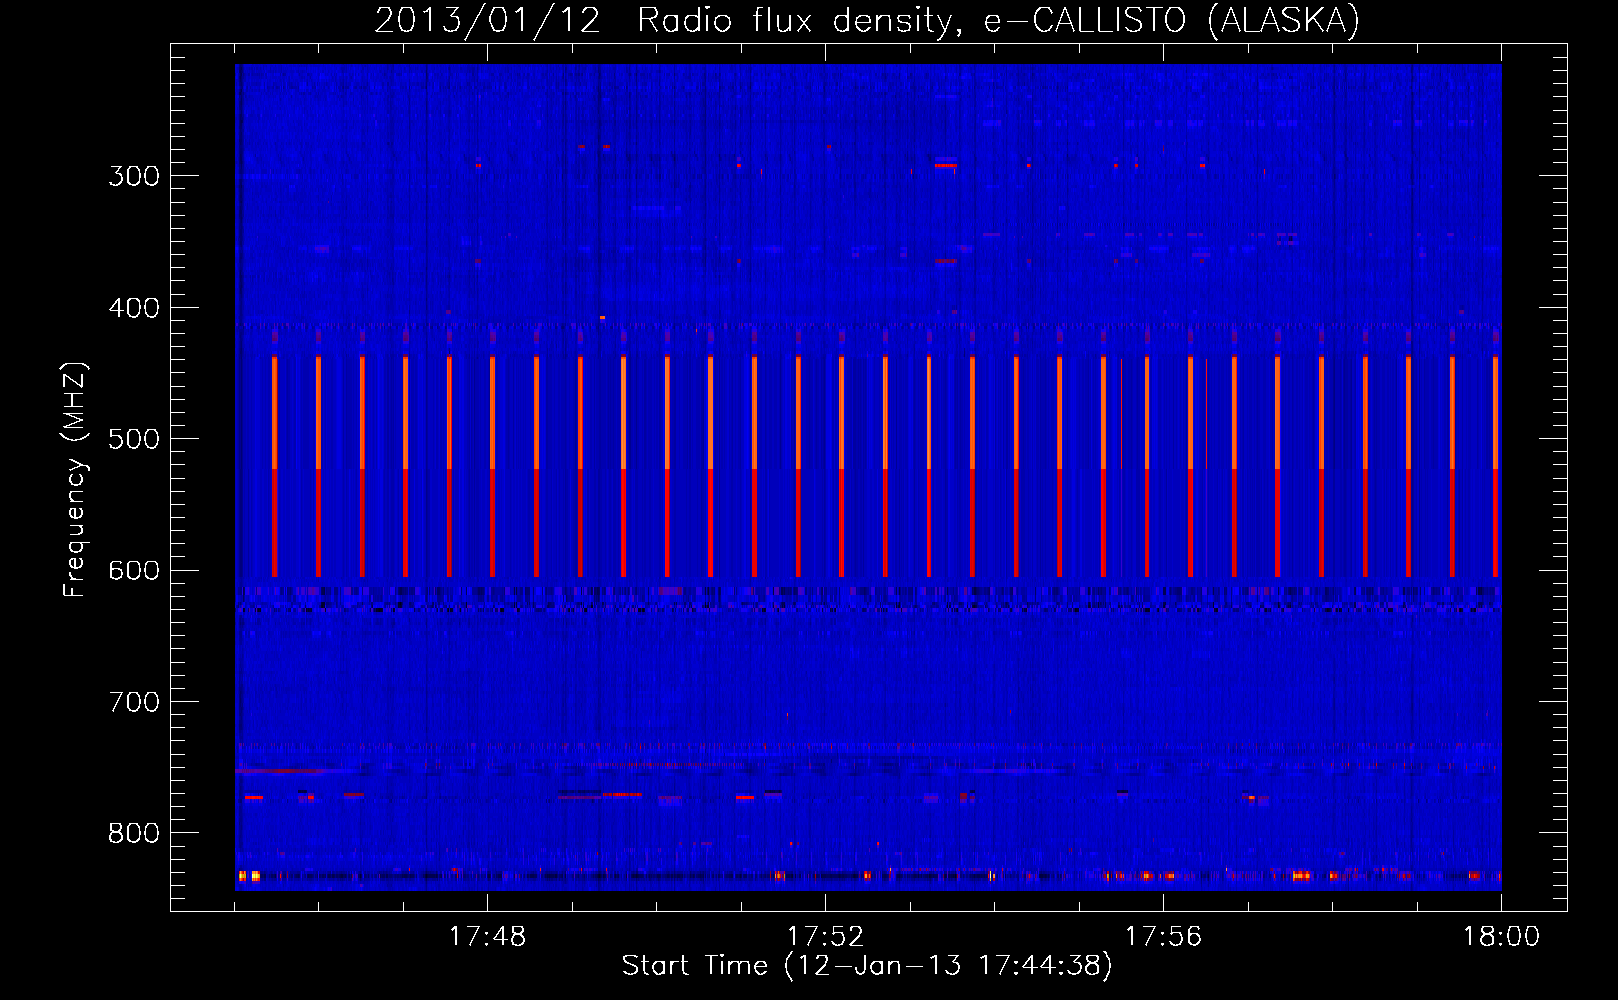Click the 500 frequency axis label

(134, 439)
